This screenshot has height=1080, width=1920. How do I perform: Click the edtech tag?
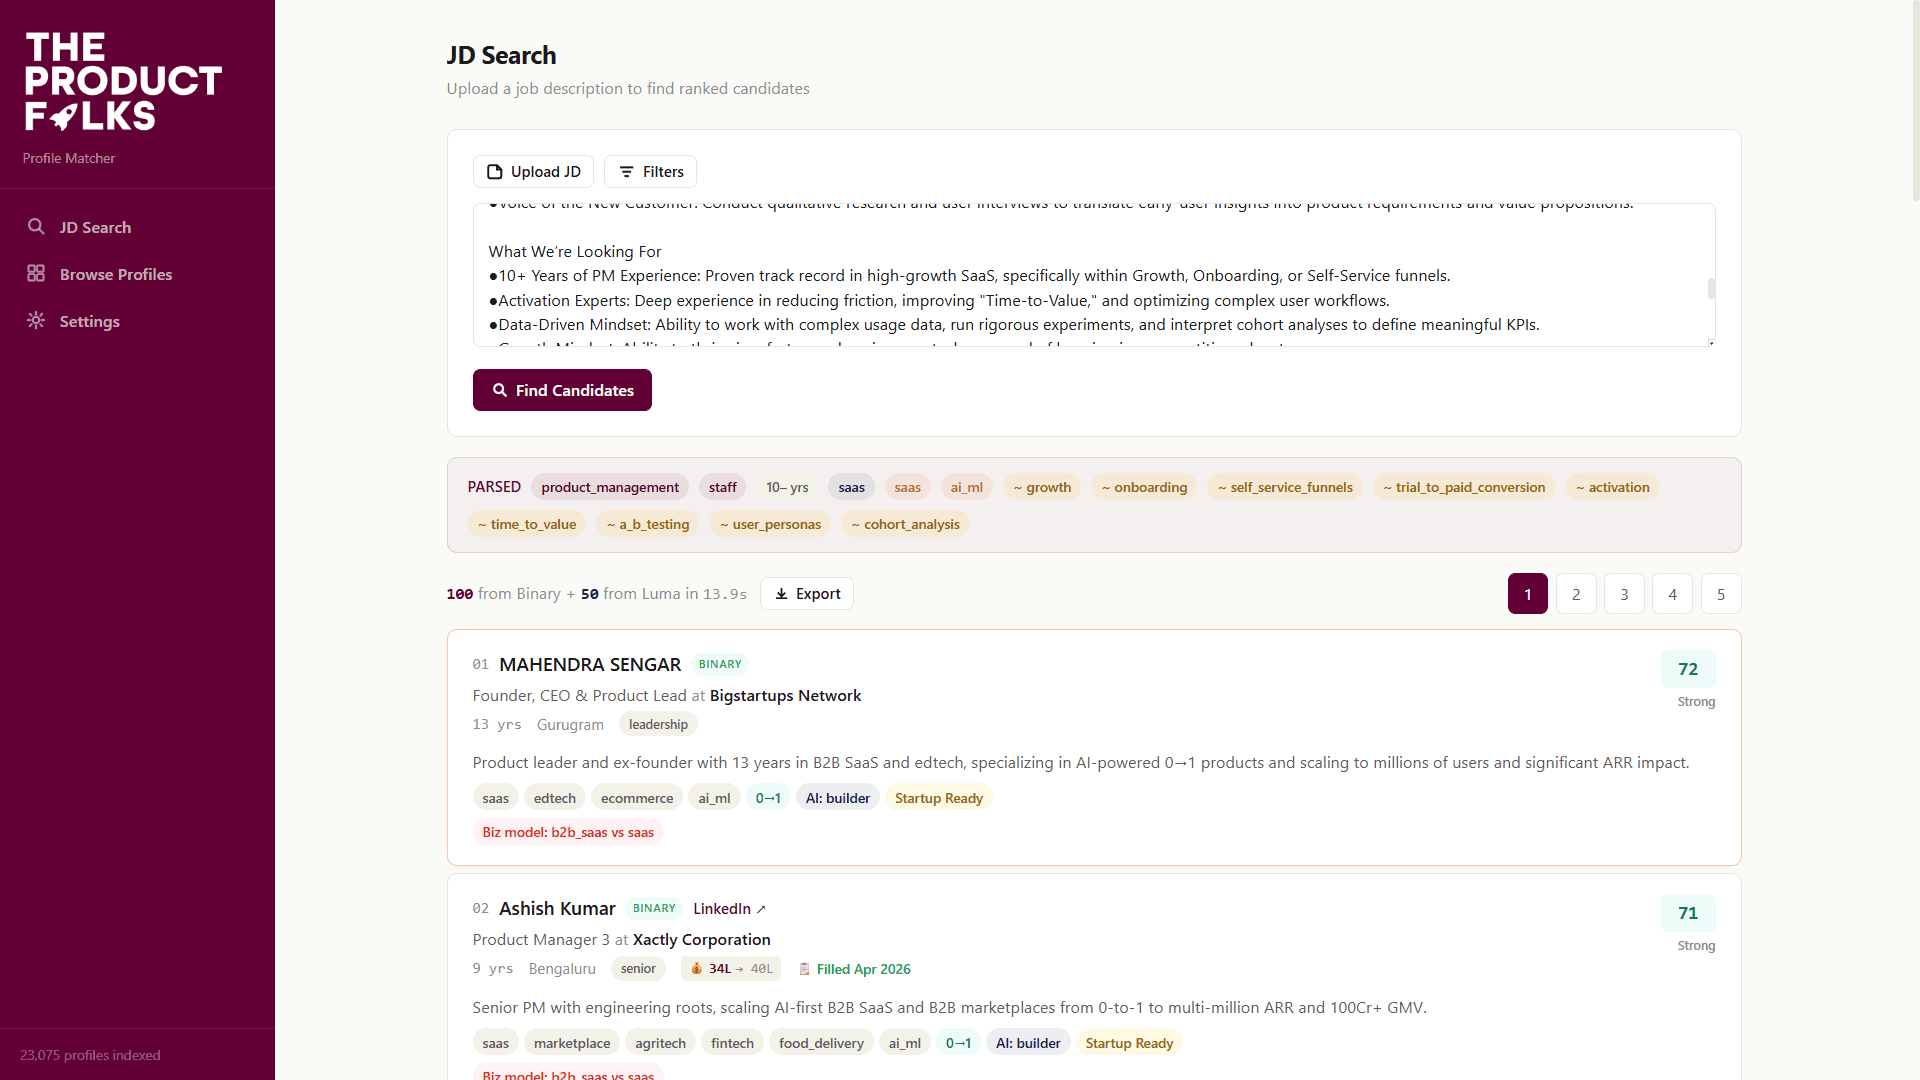(555, 798)
